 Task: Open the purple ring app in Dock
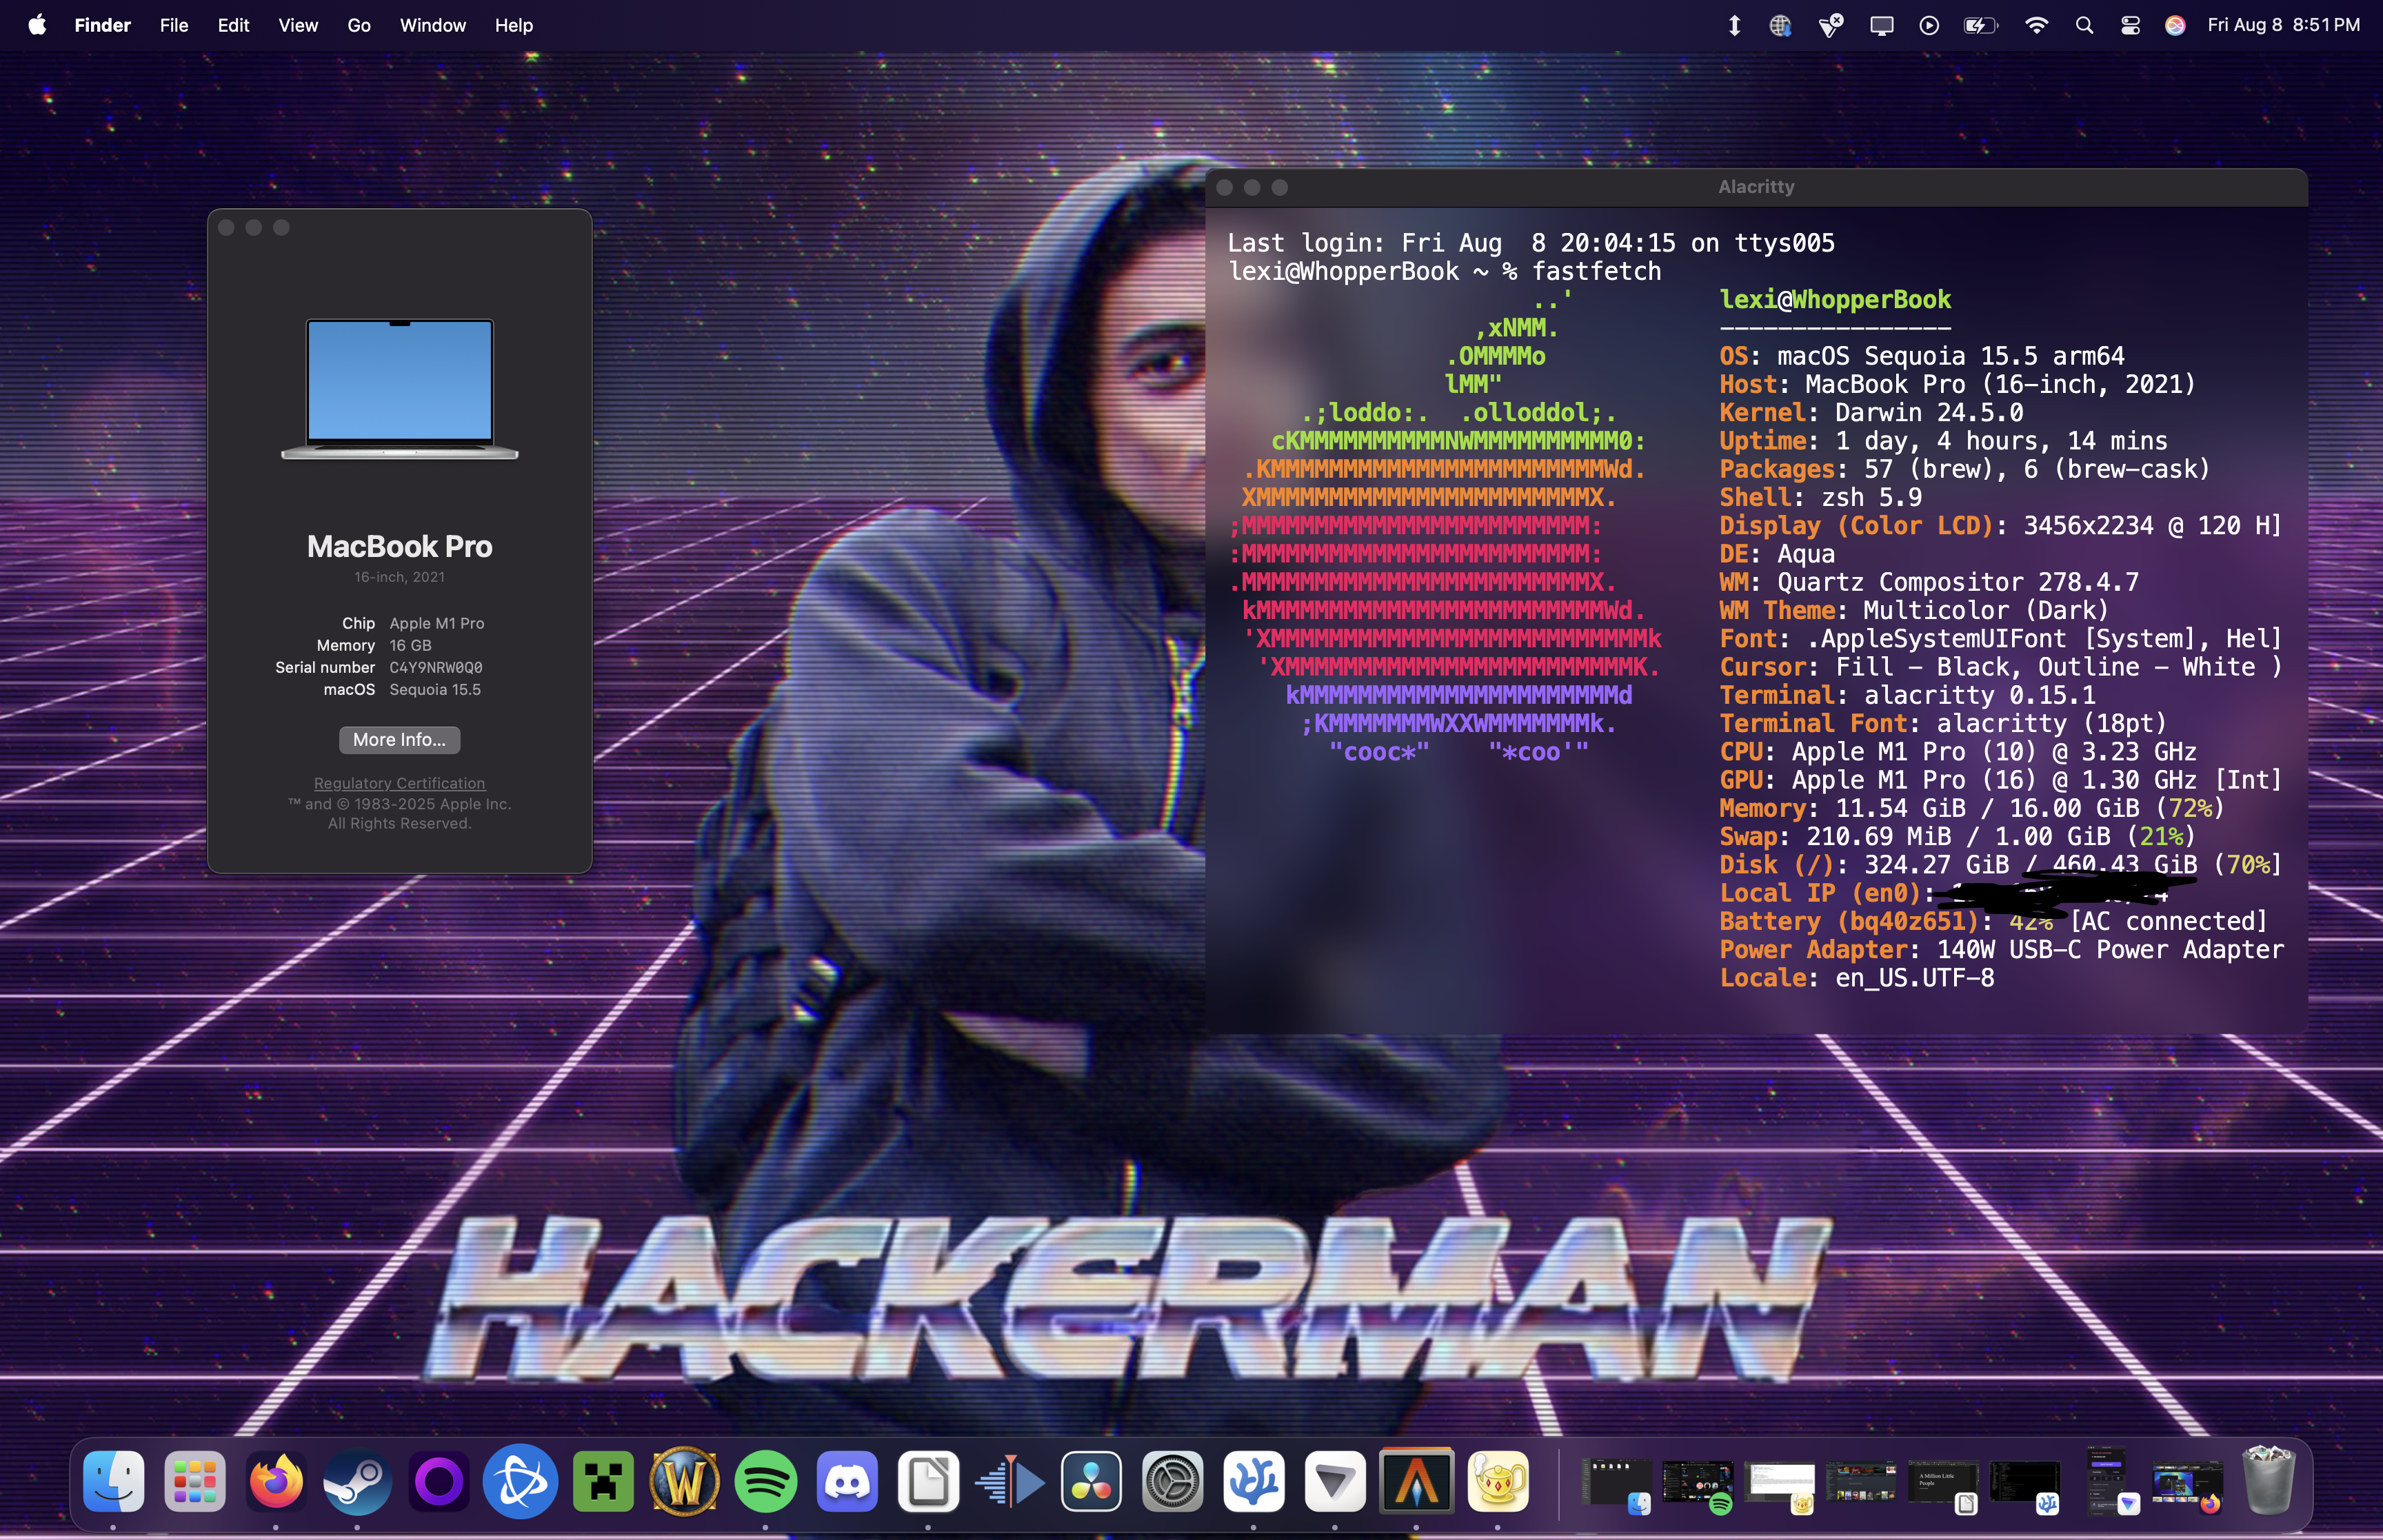pos(439,1481)
